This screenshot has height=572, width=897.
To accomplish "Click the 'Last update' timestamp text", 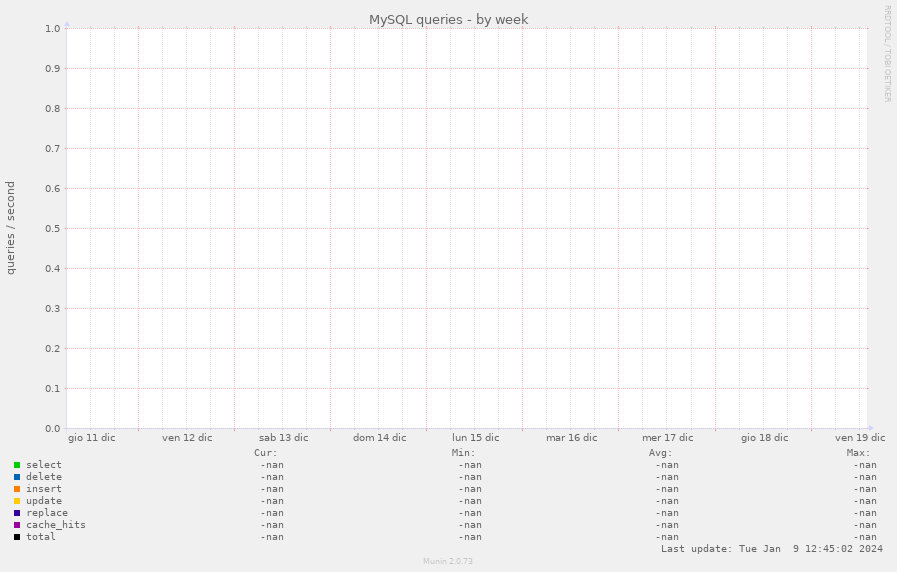I will pyautogui.click(x=772, y=549).
